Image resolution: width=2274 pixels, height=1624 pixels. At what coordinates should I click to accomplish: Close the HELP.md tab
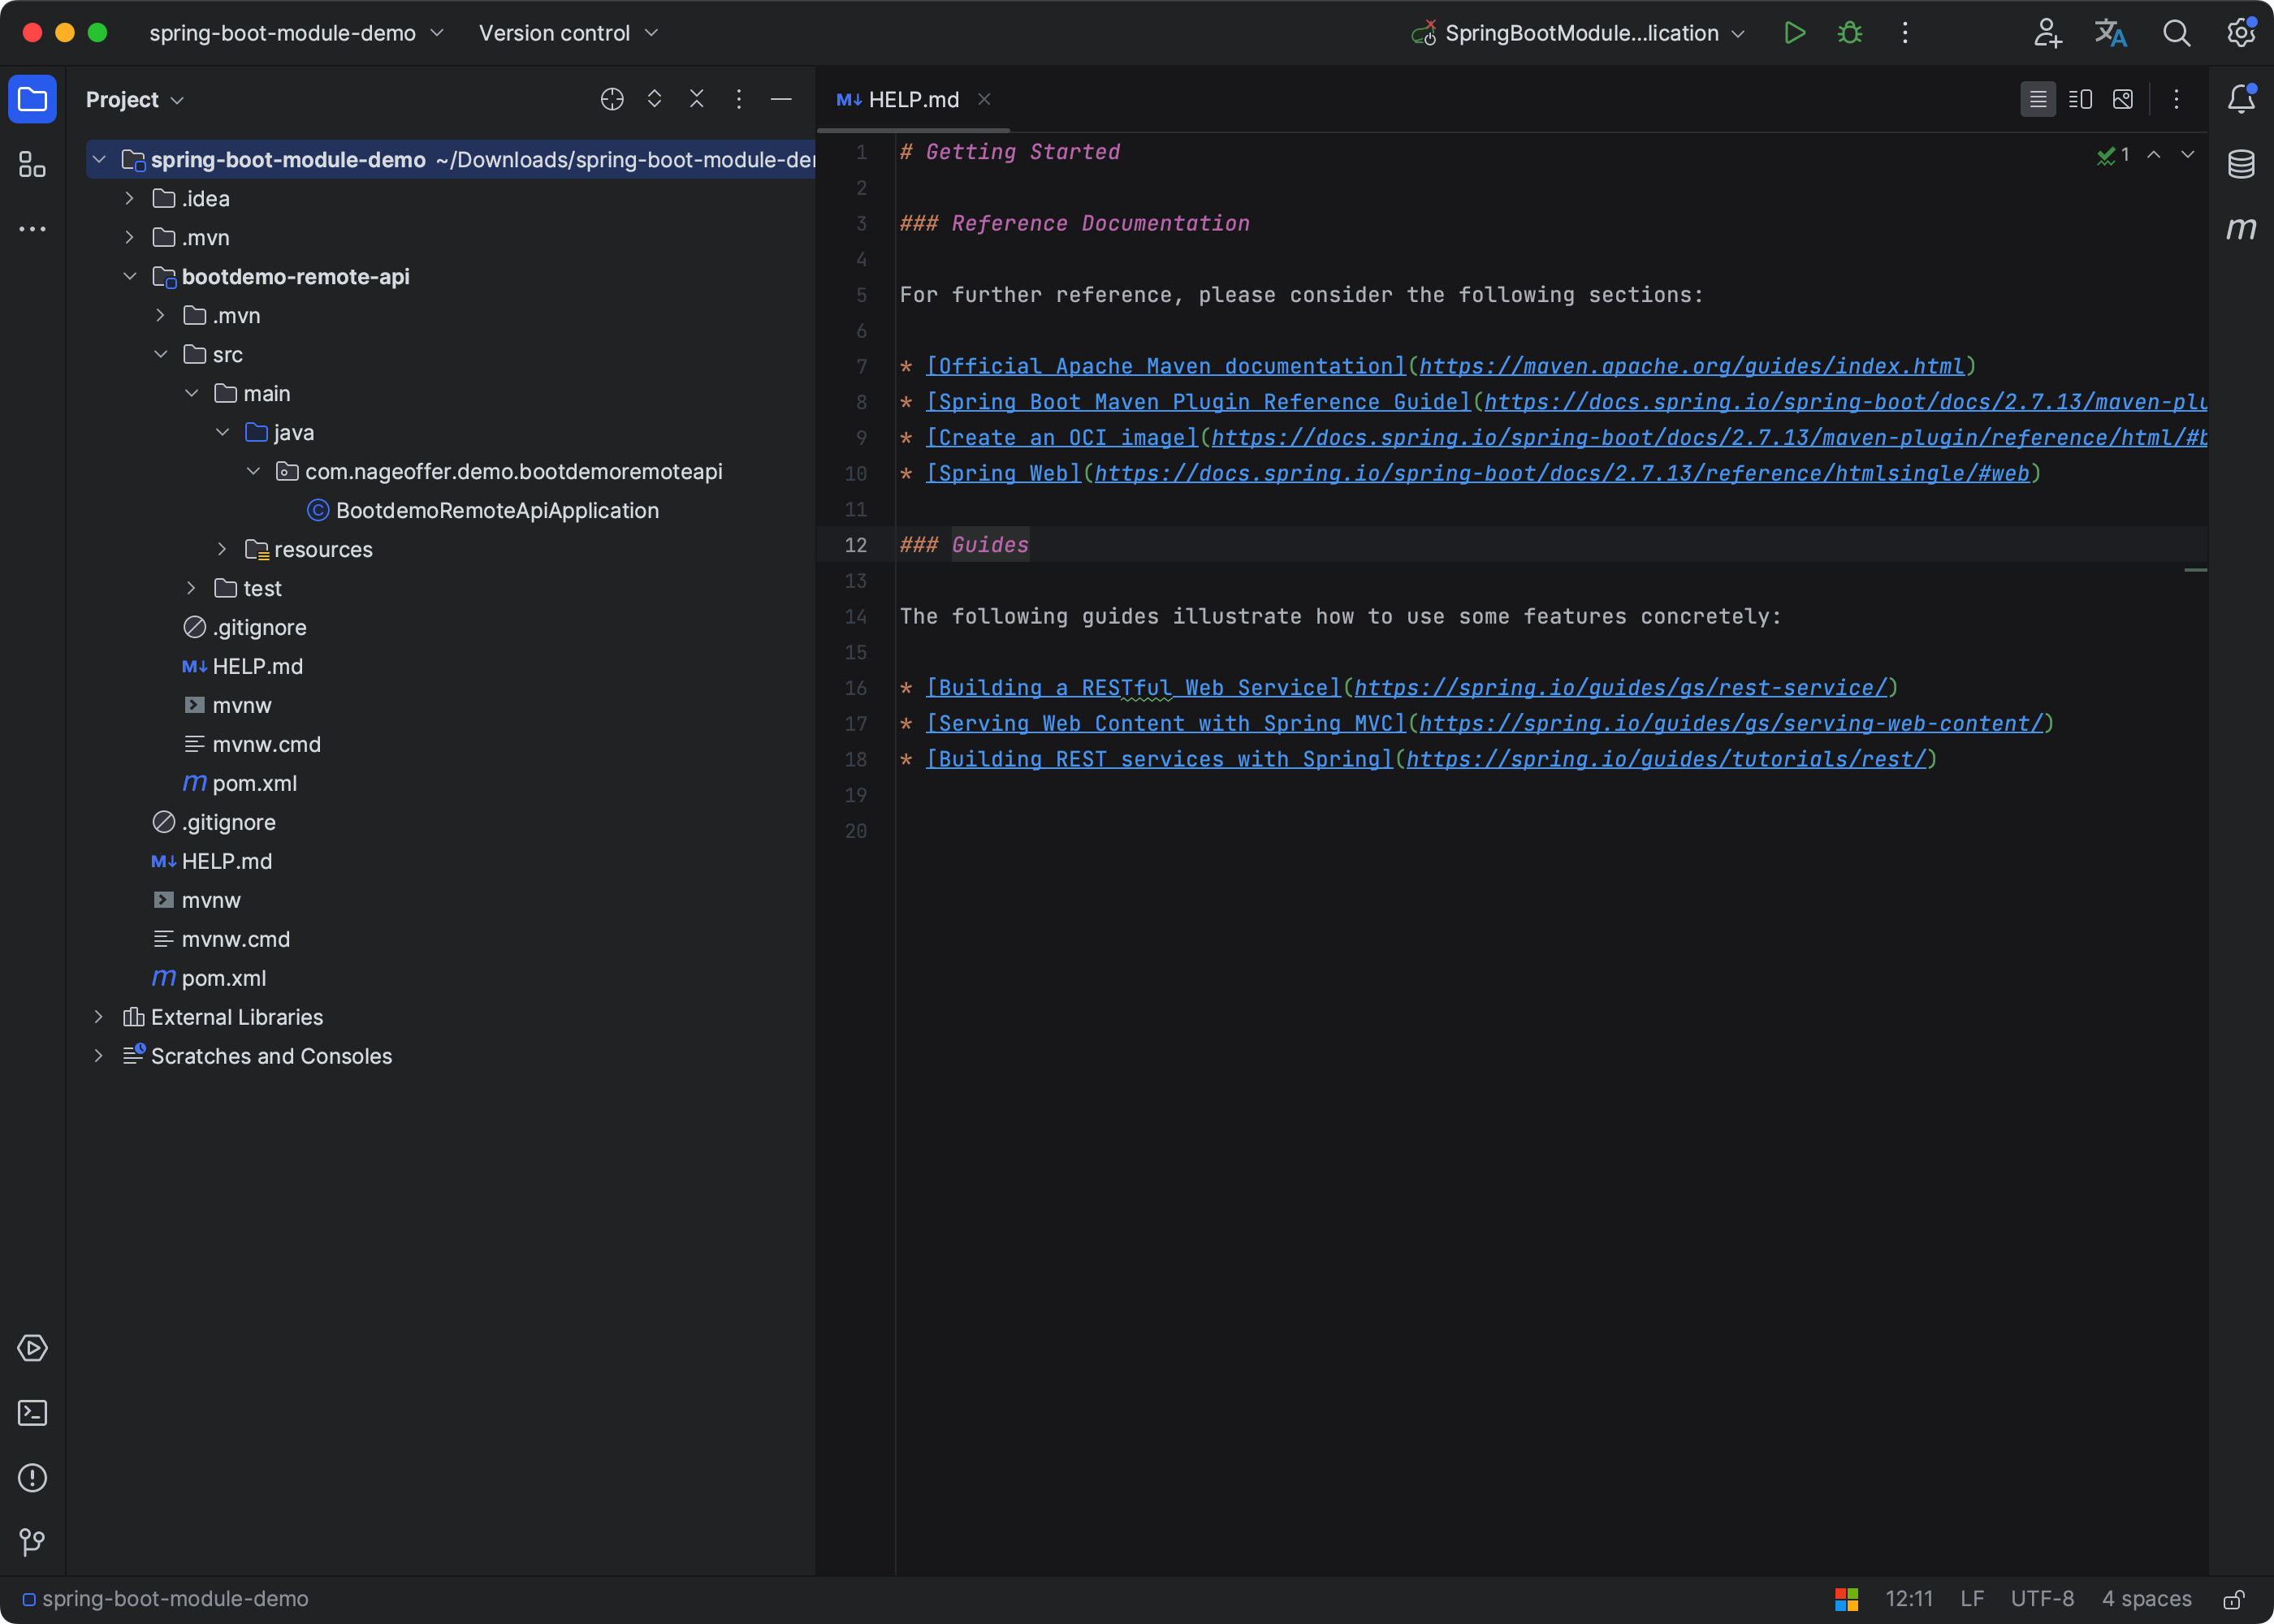point(984,99)
